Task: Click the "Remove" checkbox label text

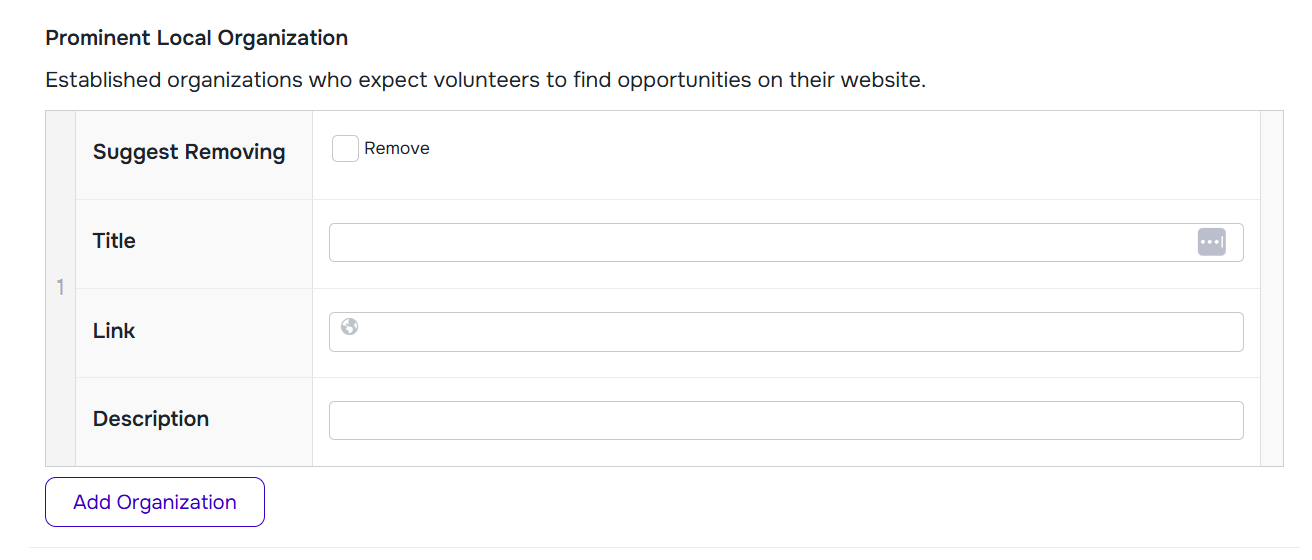Action: 397,149
